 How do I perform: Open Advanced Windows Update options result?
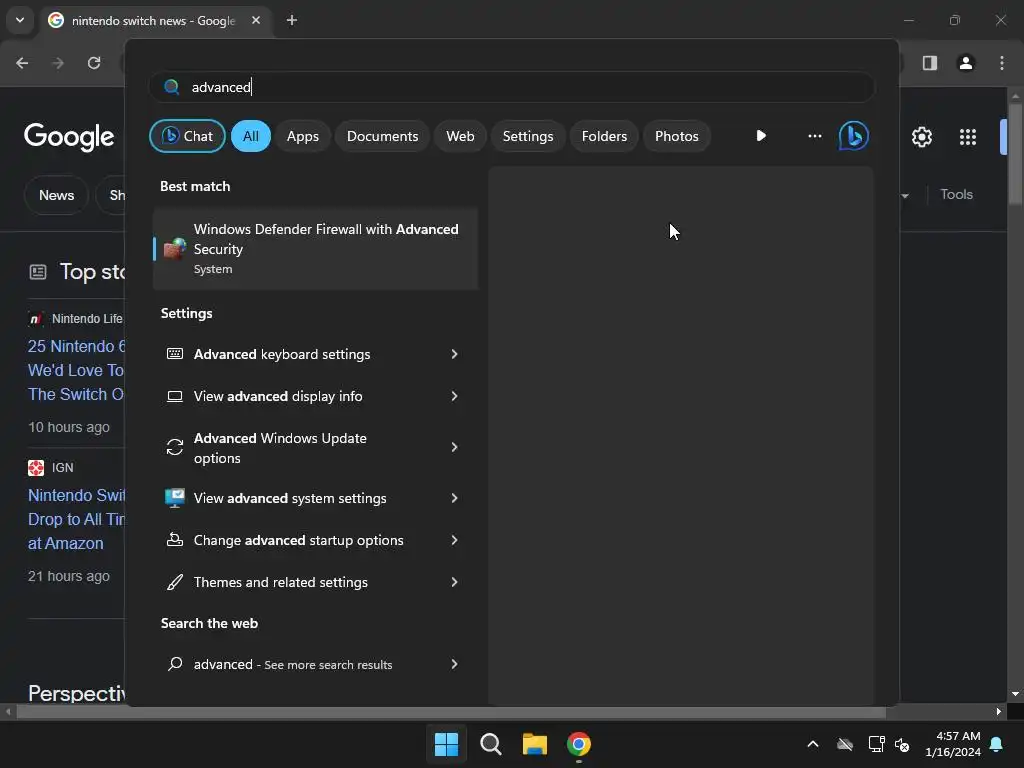pyautogui.click(x=315, y=448)
